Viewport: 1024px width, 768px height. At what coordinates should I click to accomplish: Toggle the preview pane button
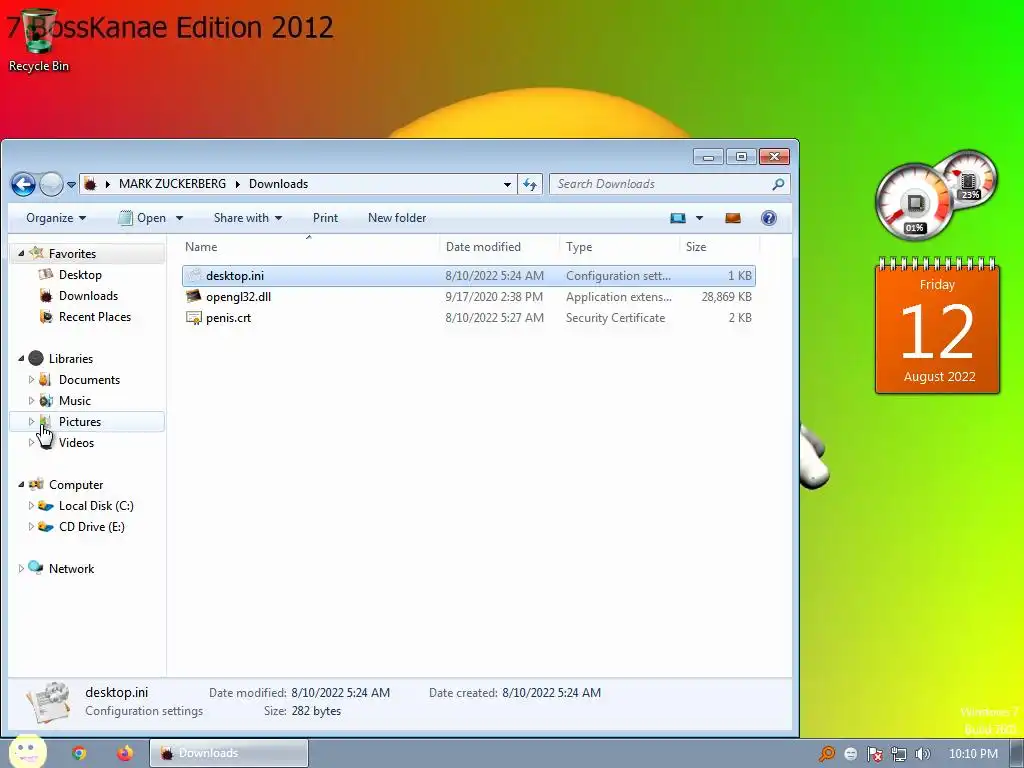pos(733,218)
